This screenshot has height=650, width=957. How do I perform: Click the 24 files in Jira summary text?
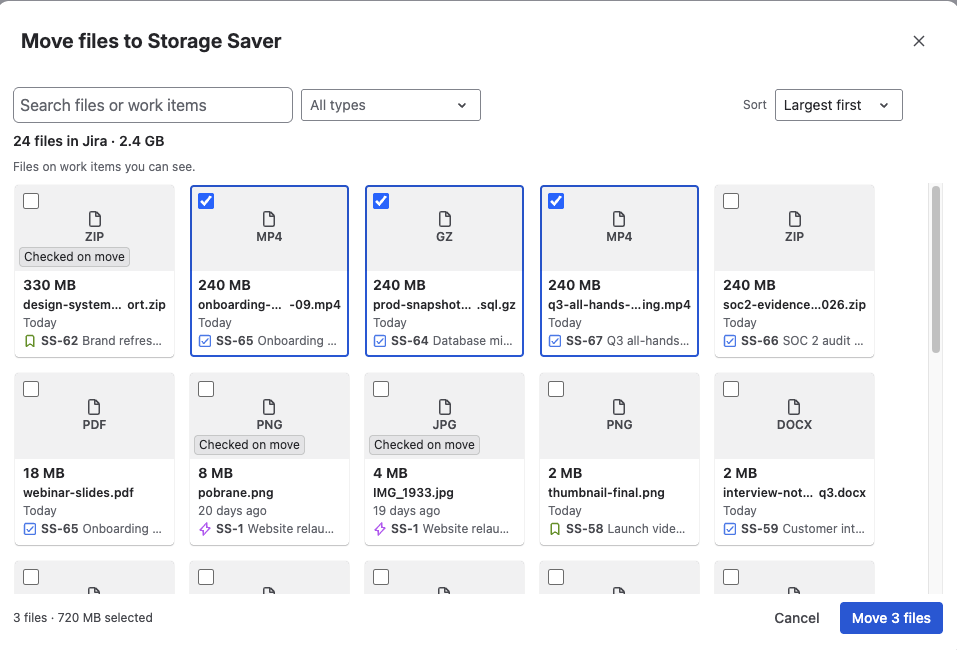(88, 141)
